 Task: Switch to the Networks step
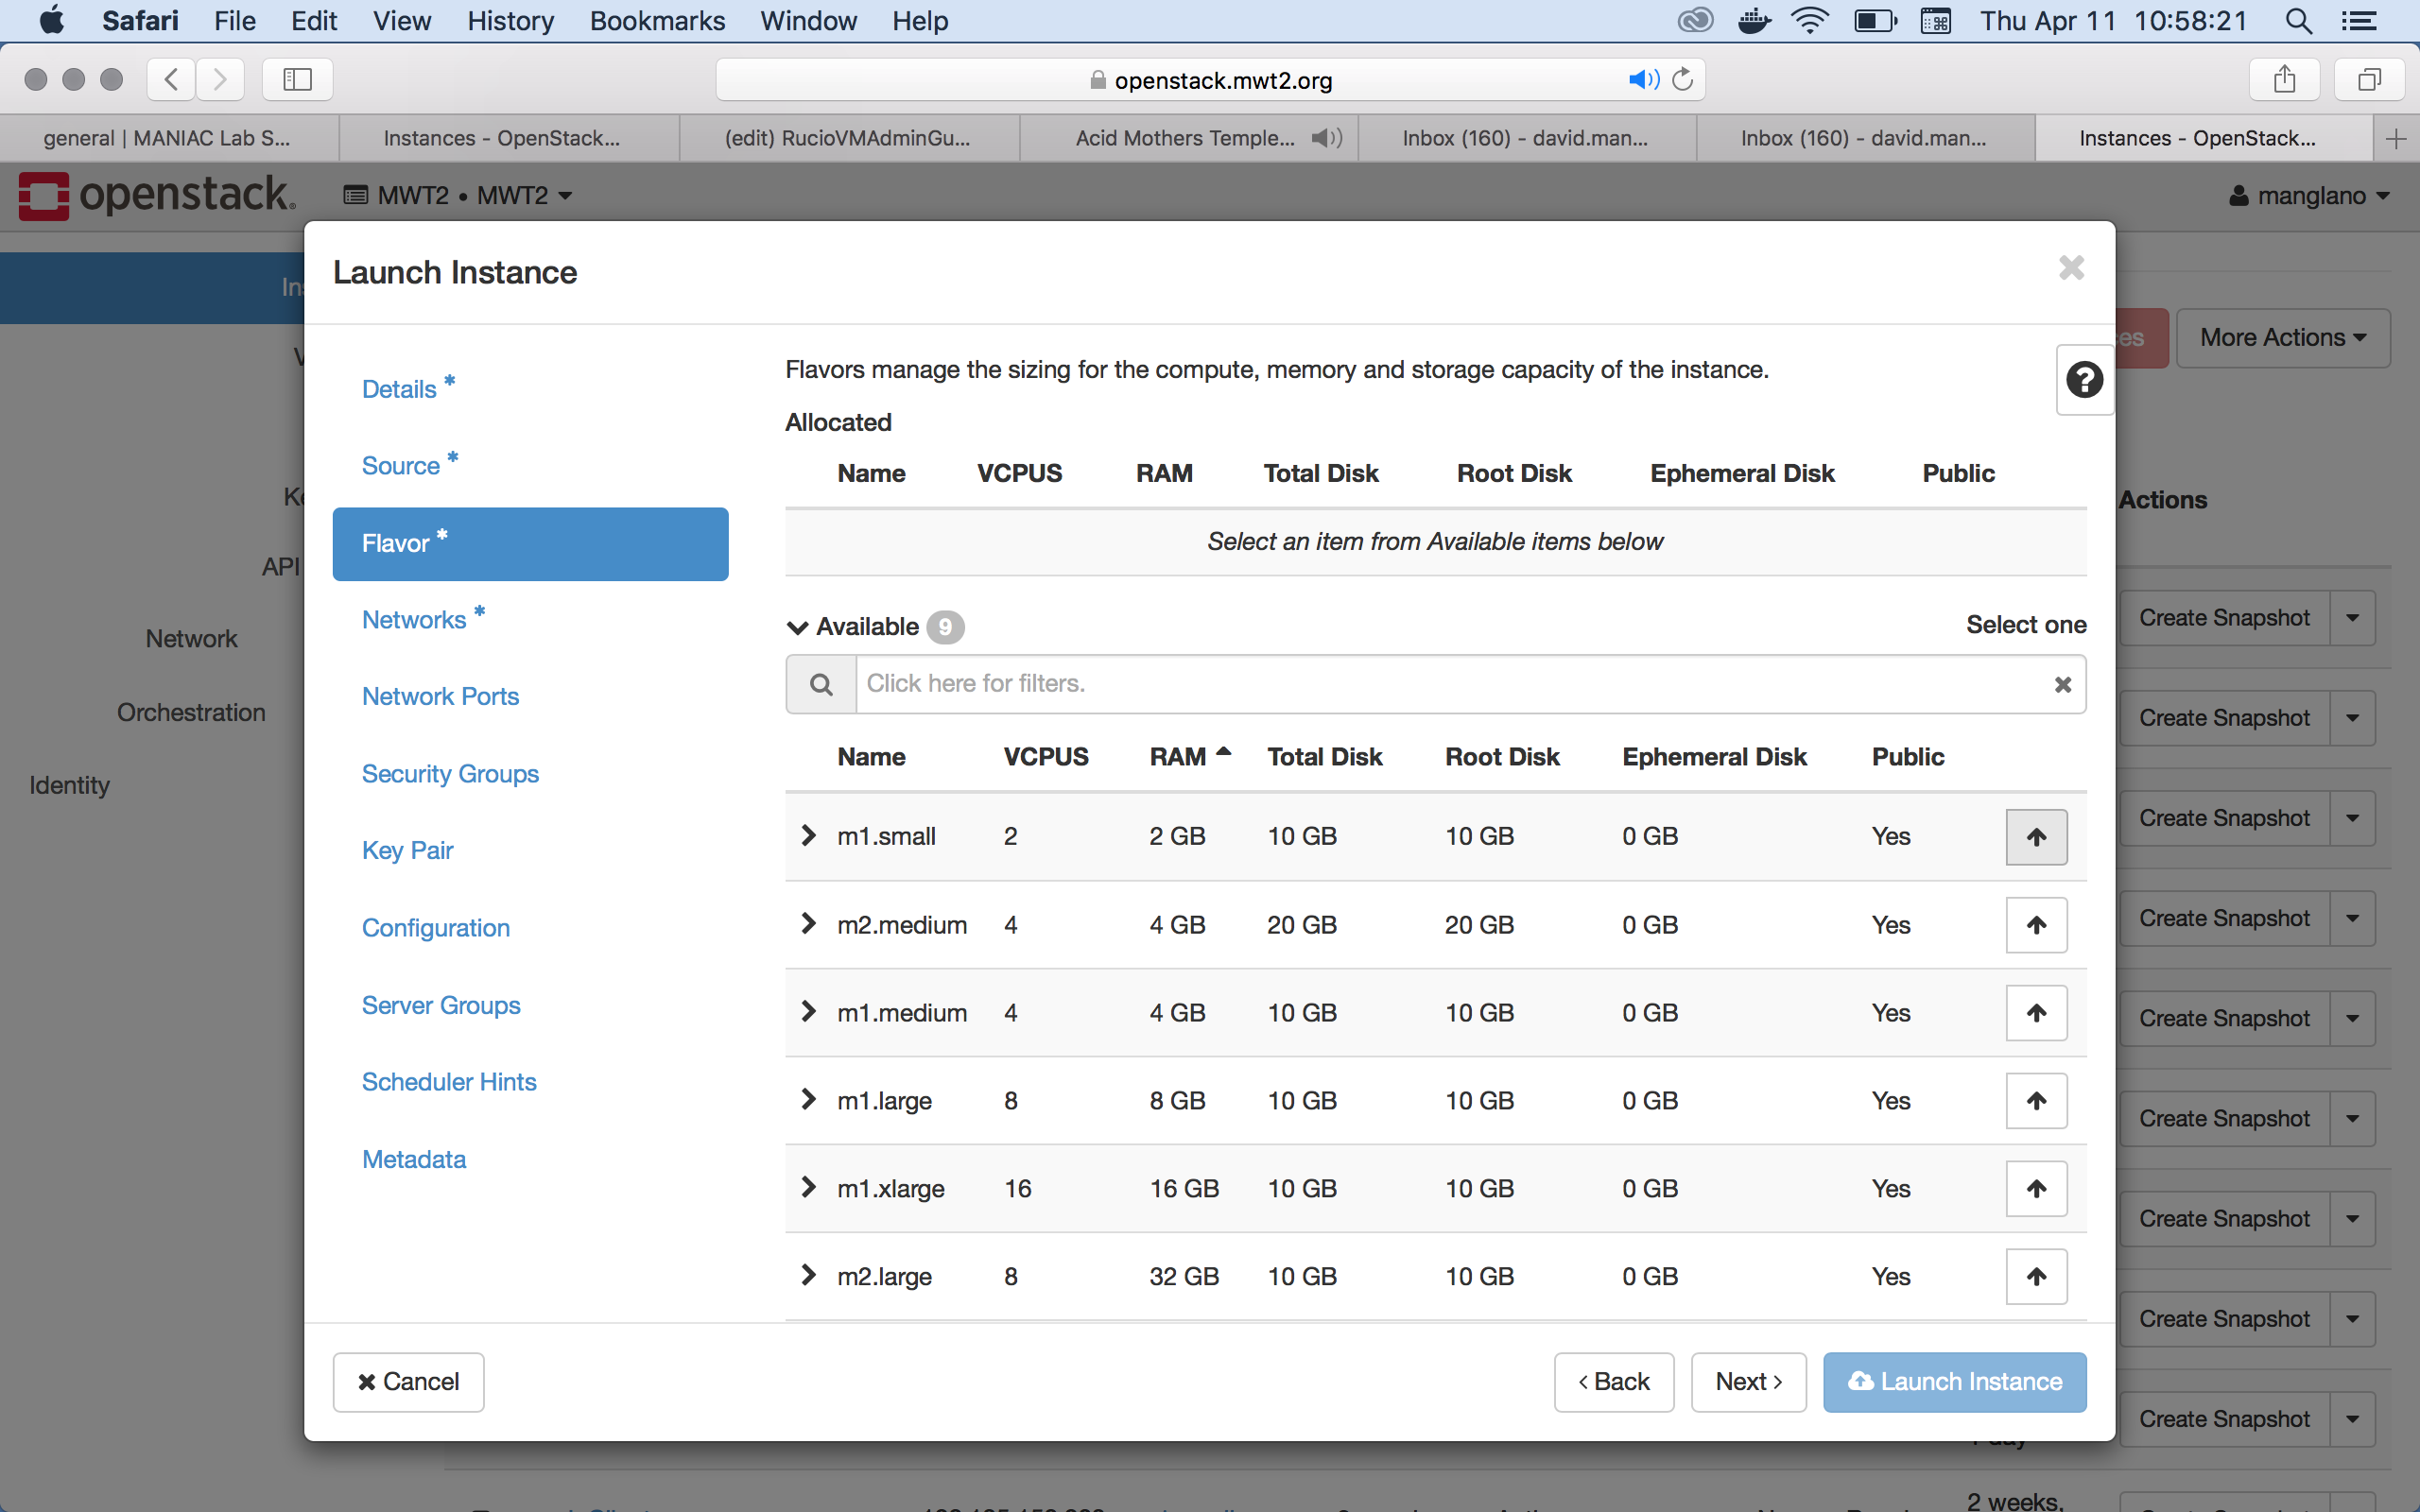(x=414, y=620)
